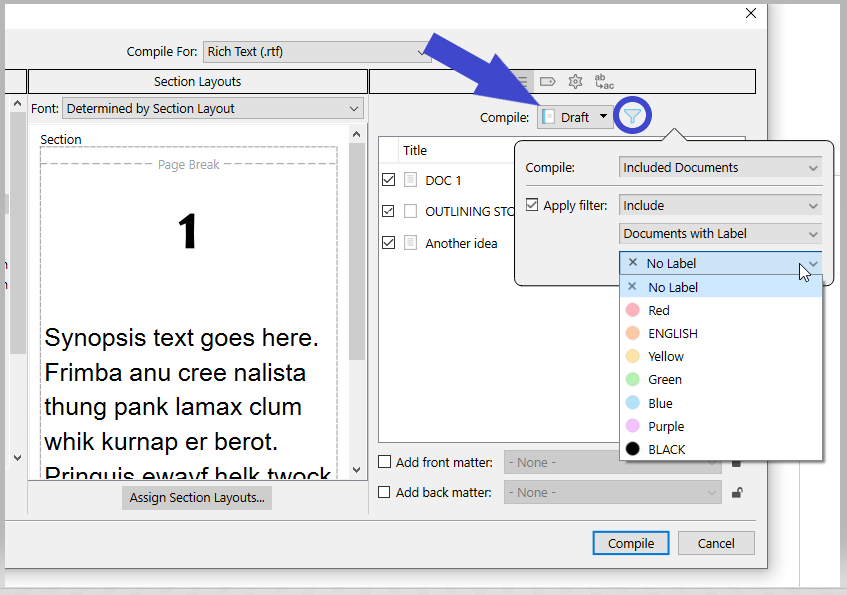This screenshot has width=847, height=595.
Task: Enable the Add front matter checkbox
Action: [385, 462]
